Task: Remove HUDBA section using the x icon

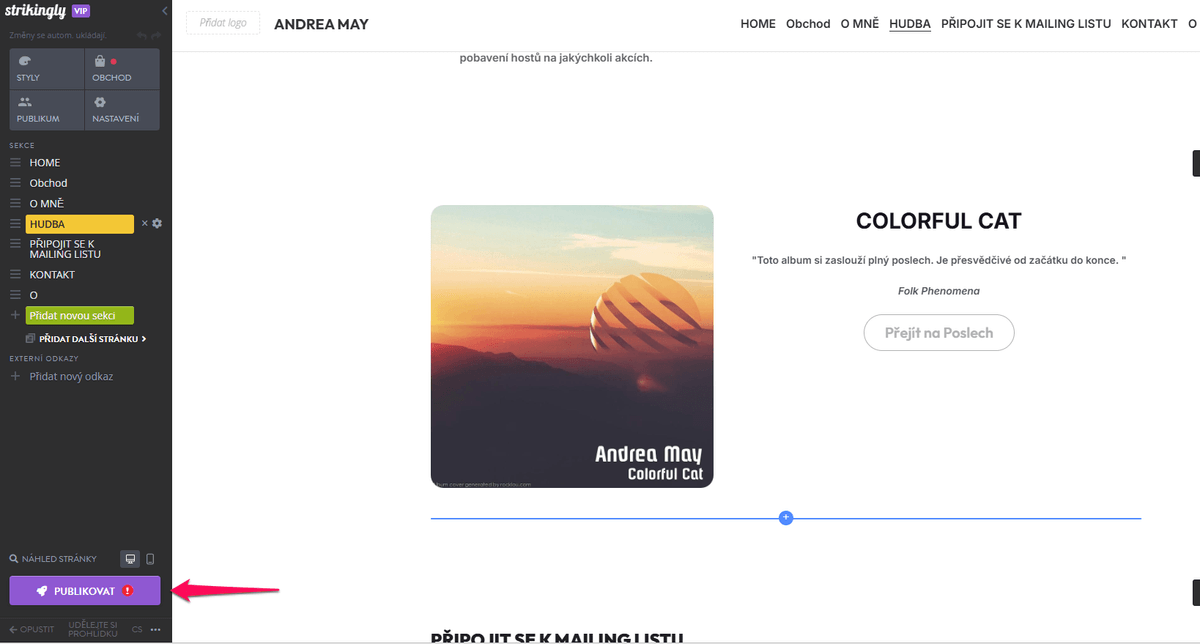Action: pos(144,224)
